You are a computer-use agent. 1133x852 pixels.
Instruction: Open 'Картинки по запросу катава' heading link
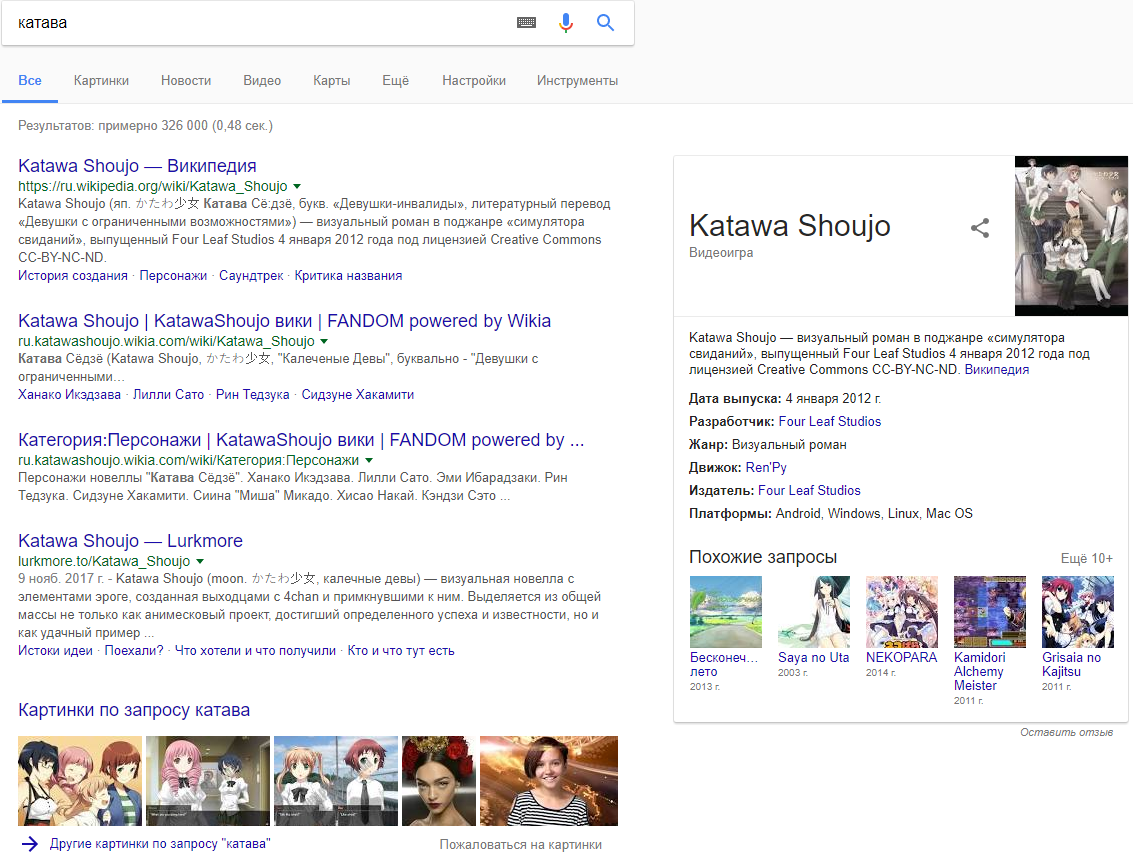coord(134,710)
